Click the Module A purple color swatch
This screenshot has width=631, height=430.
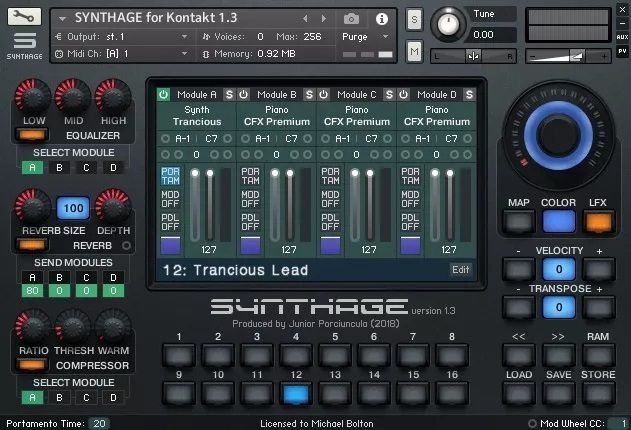(x=170, y=245)
